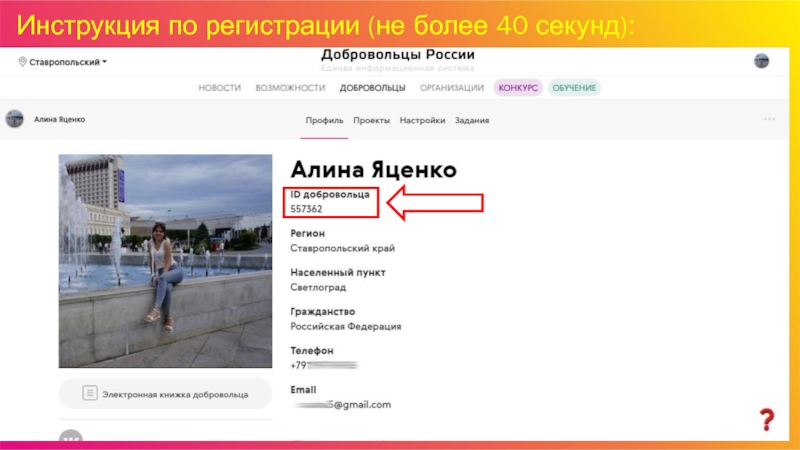Screen dimensions: 800x450
Task: Switch to the Профиль tab
Action: coord(324,120)
